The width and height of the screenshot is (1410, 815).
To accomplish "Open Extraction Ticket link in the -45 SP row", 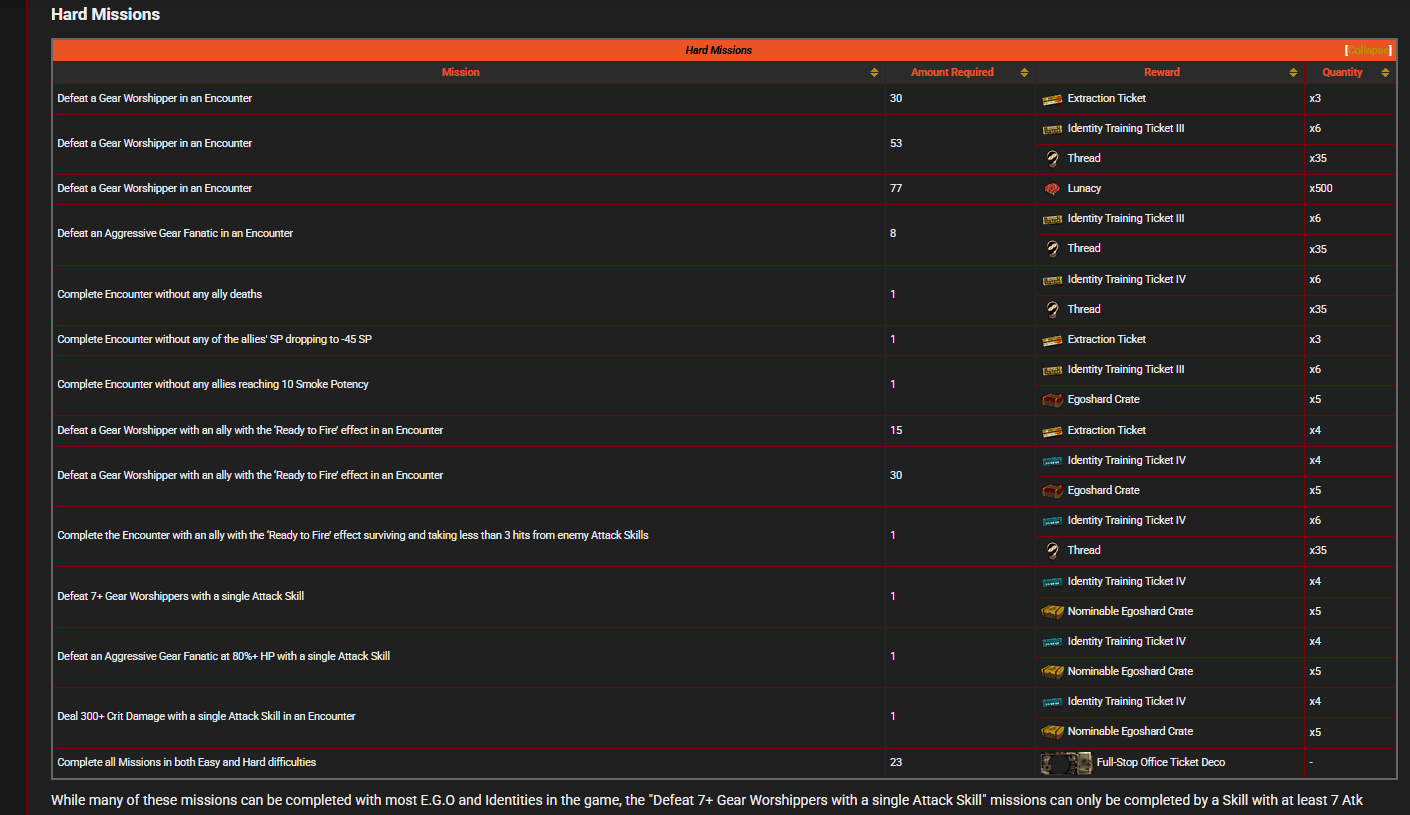I will pos(1106,340).
